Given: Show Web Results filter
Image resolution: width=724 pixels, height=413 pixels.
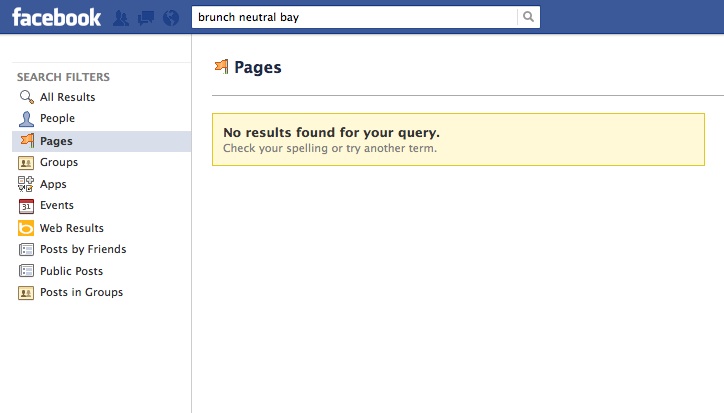Looking at the screenshot, I should point(71,228).
